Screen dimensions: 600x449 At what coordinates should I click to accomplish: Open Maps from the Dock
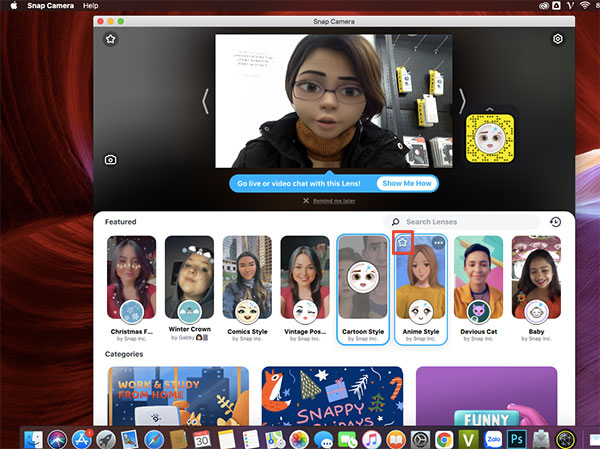[x=275, y=439]
